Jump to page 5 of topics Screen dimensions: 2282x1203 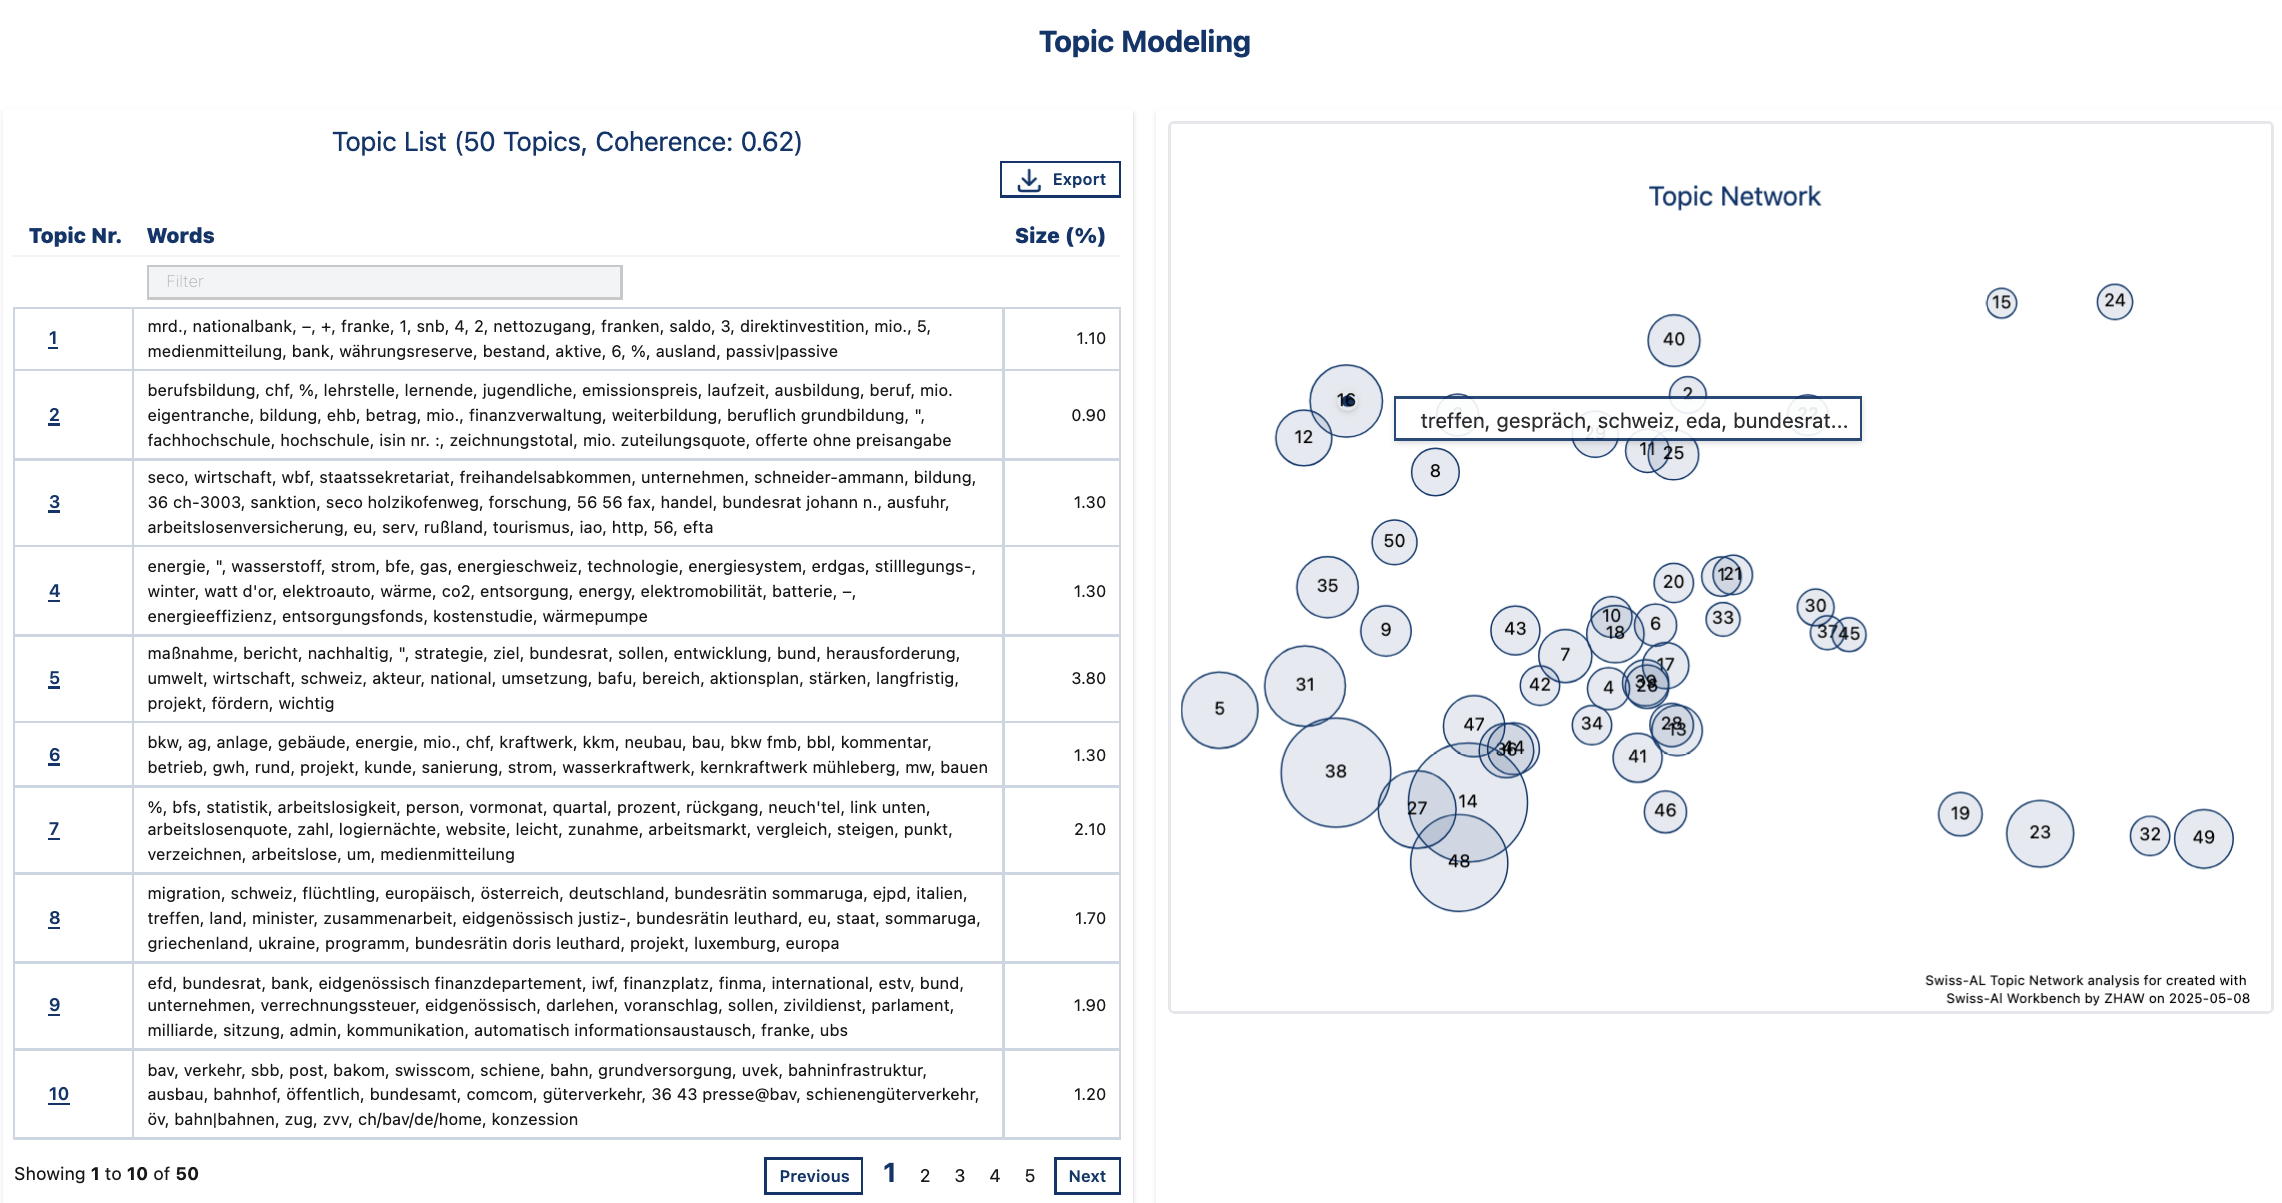point(1029,1176)
